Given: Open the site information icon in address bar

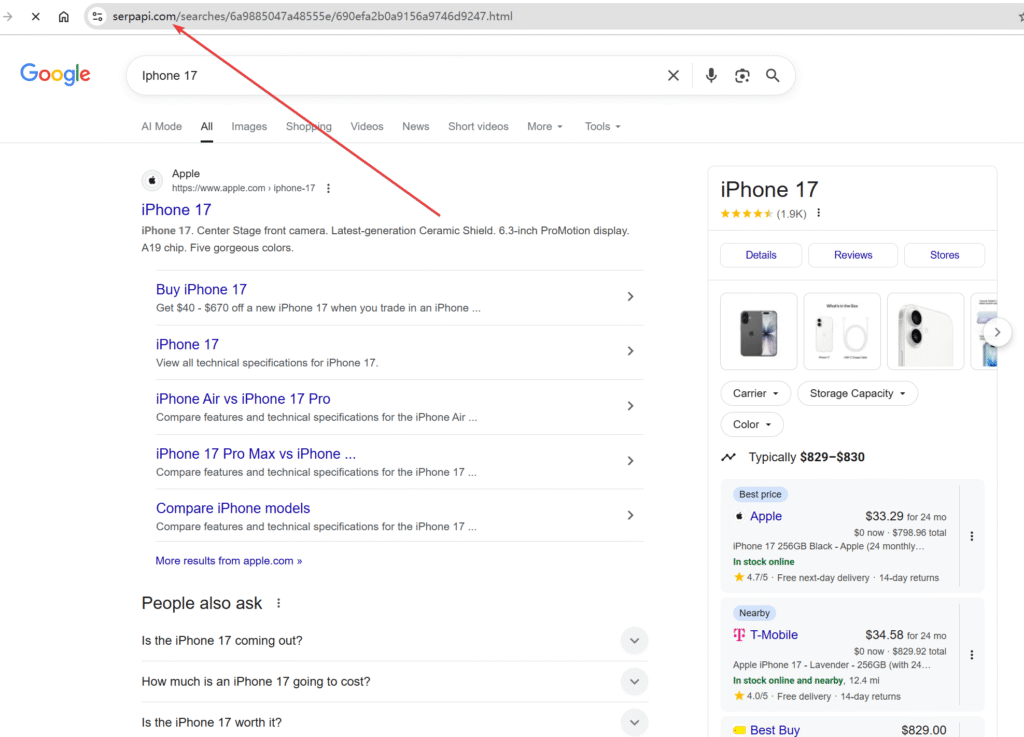Looking at the screenshot, I should pos(97,17).
